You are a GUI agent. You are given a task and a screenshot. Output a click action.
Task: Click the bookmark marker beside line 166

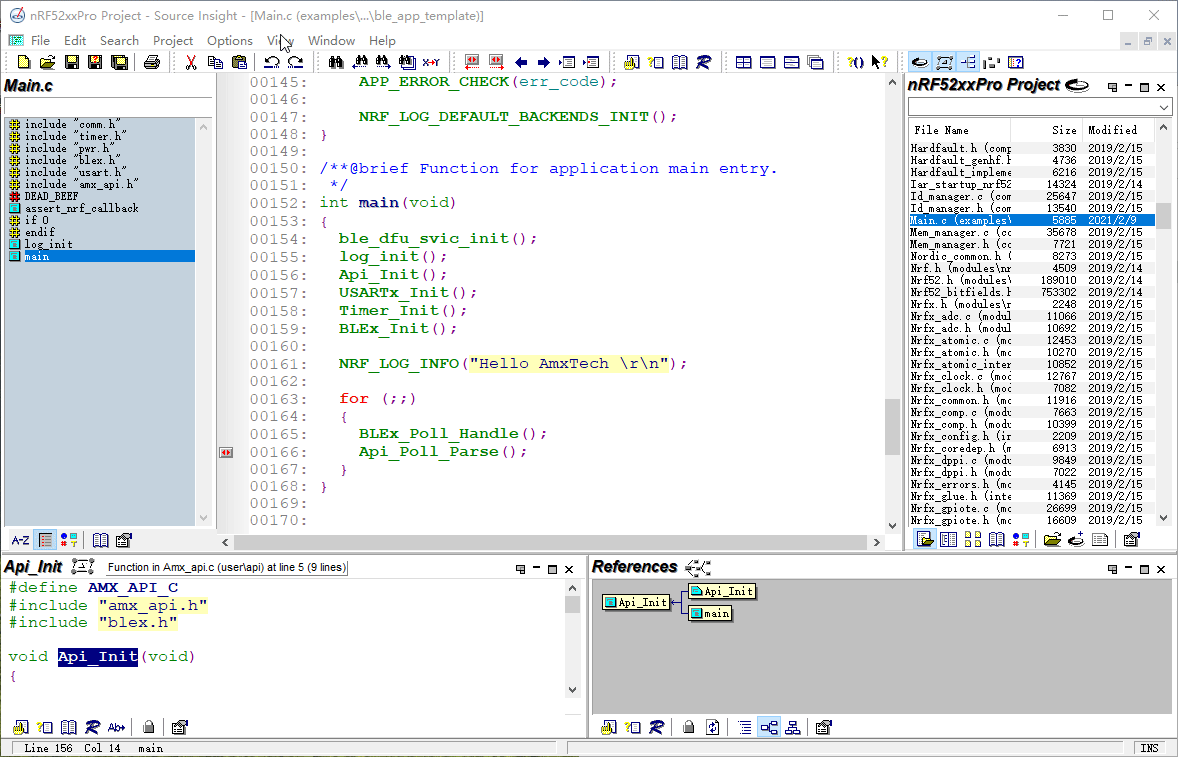(226, 452)
